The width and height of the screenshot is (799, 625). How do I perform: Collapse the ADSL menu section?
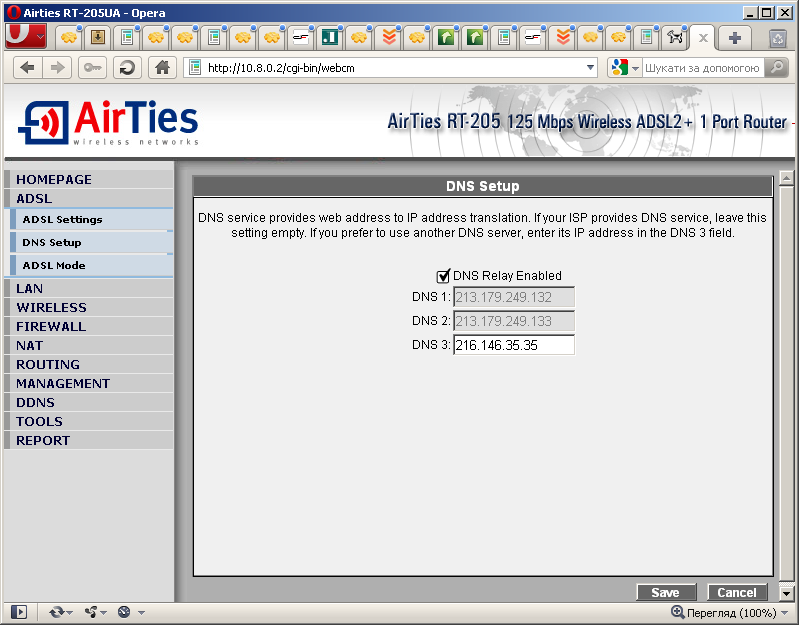89,198
